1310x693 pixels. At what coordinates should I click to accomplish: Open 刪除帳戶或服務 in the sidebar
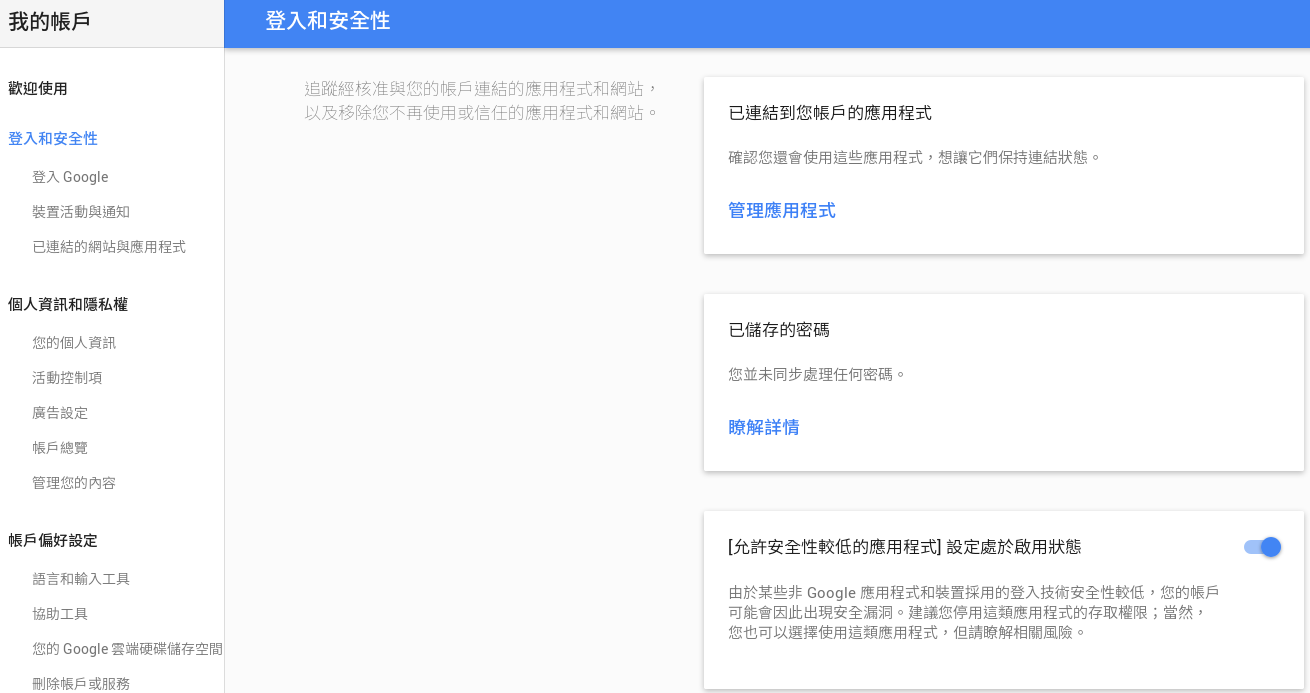pyautogui.click(x=81, y=684)
